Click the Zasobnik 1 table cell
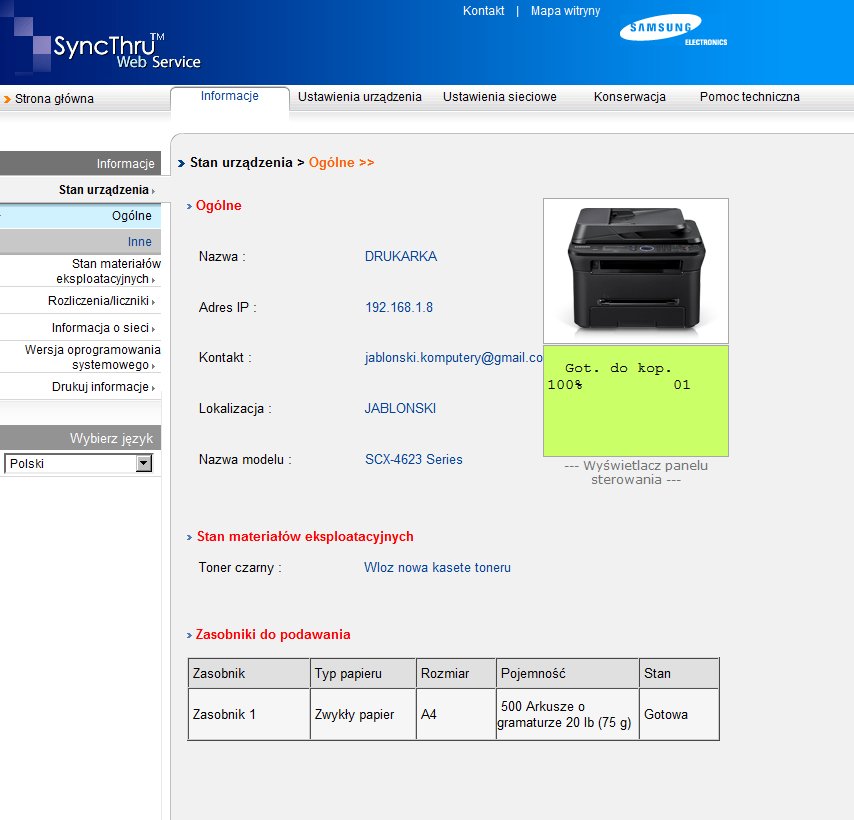The height and width of the screenshot is (820, 854). 249,714
